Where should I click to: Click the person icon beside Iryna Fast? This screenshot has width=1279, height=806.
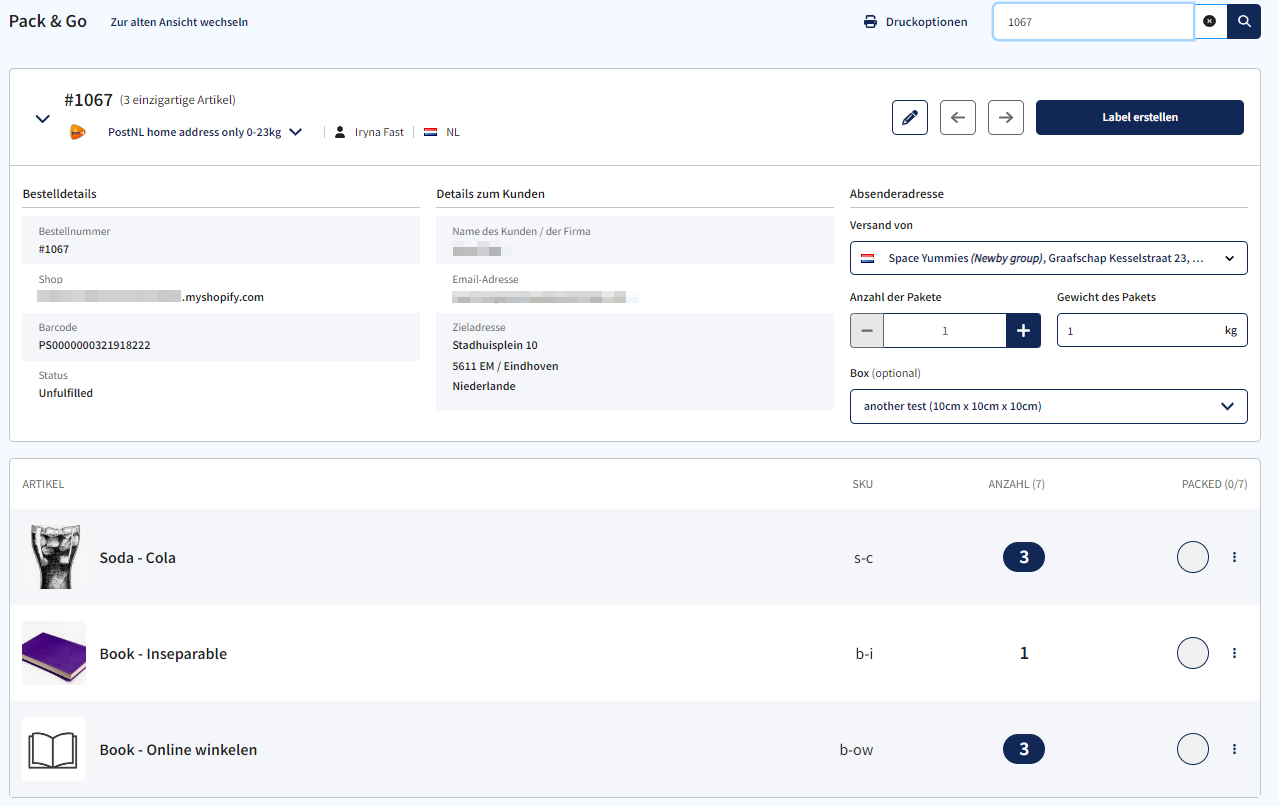340,131
